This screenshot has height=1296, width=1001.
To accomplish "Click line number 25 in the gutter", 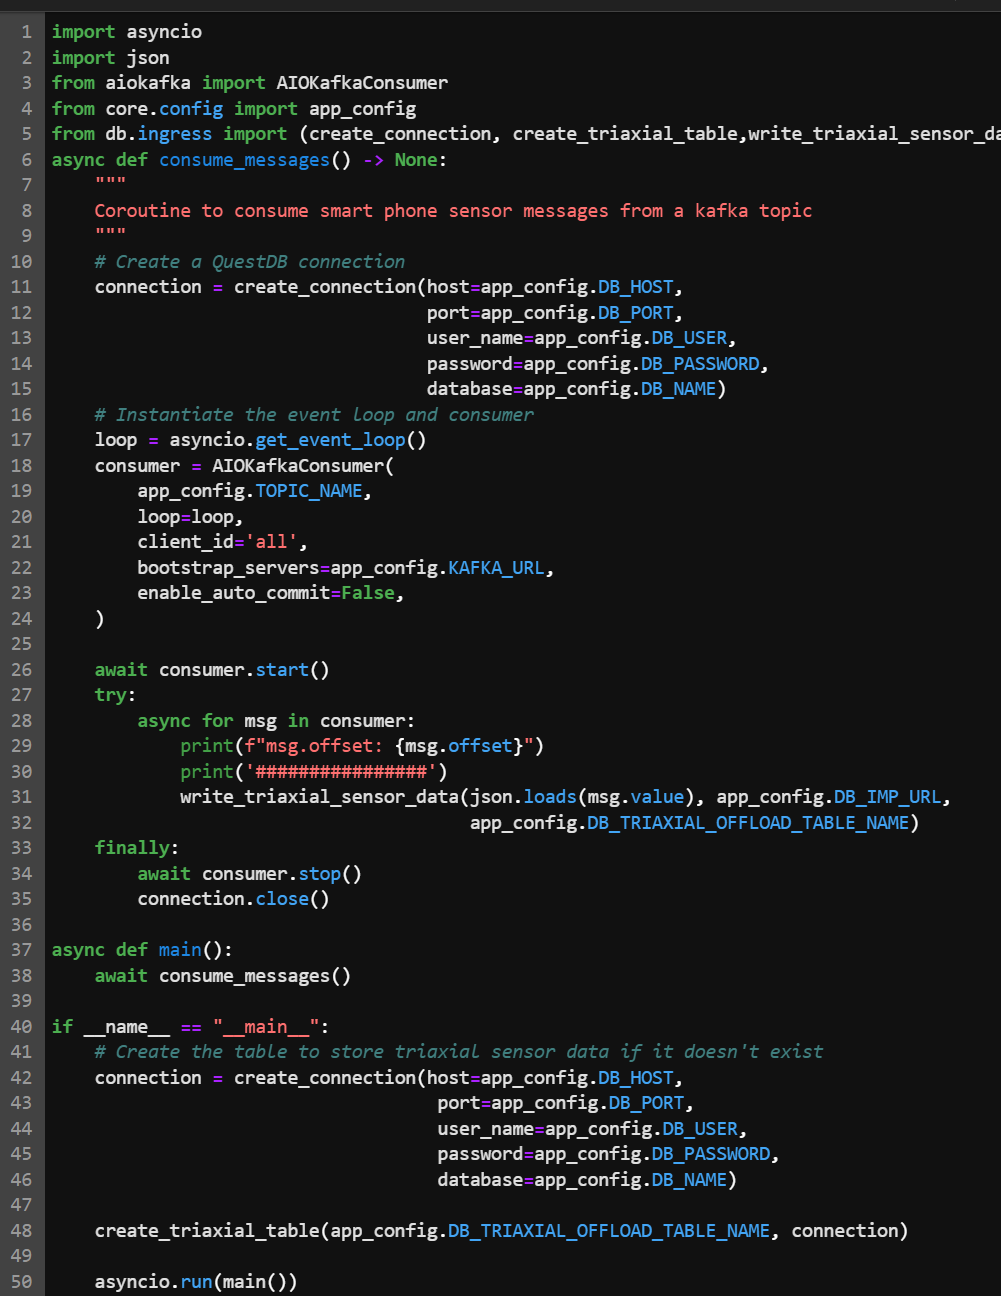I will click(x=21, y=644).
